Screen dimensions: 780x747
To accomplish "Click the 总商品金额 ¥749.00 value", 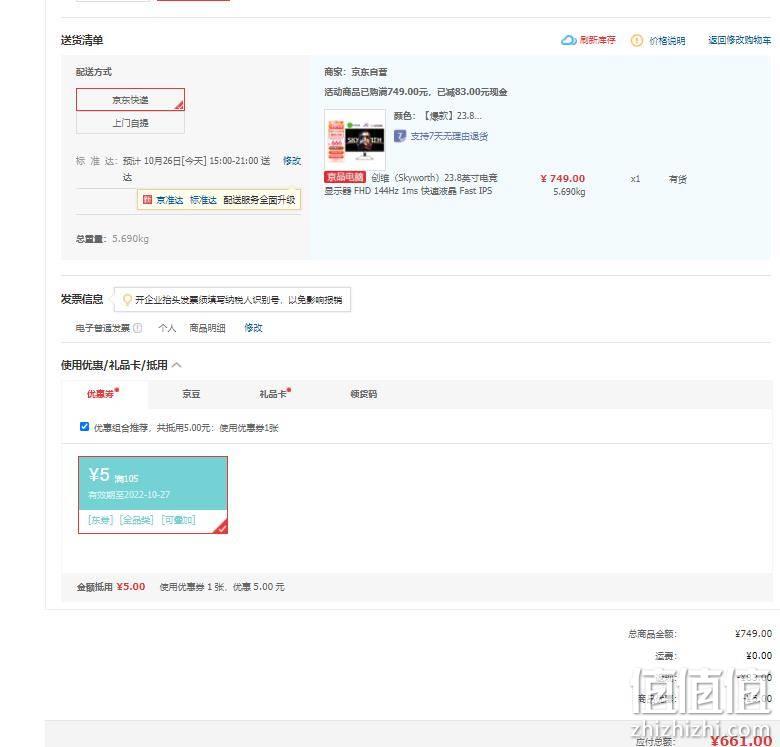I will [754, 634].
